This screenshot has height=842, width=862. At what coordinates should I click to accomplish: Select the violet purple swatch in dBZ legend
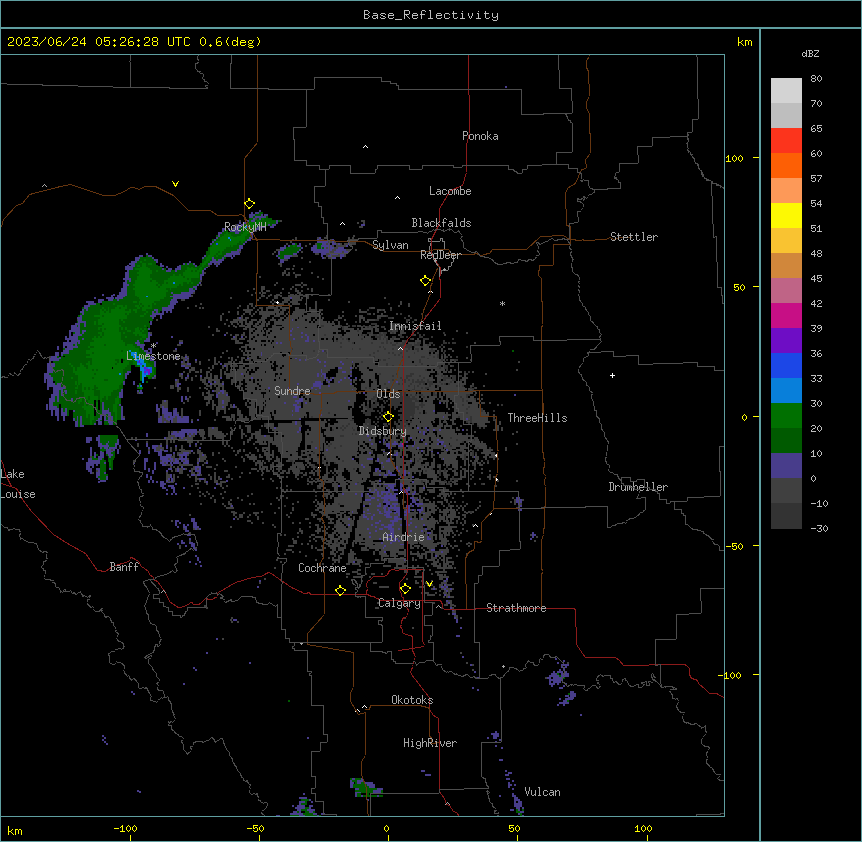[786, 341]
